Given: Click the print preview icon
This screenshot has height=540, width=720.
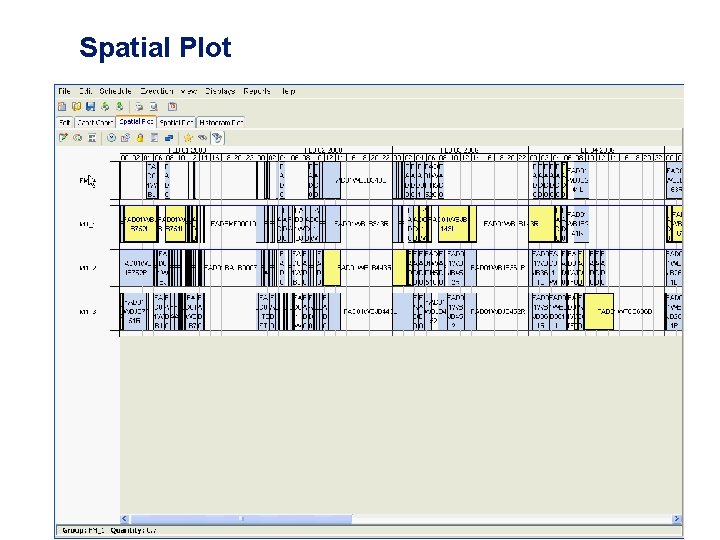Looking at the screenshot, I should pyautogui.click(x=153, y=107).
